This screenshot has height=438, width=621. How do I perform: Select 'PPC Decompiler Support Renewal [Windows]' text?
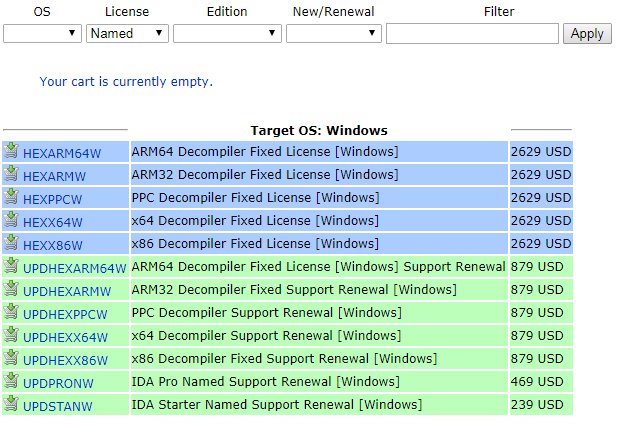pos(267,312)
